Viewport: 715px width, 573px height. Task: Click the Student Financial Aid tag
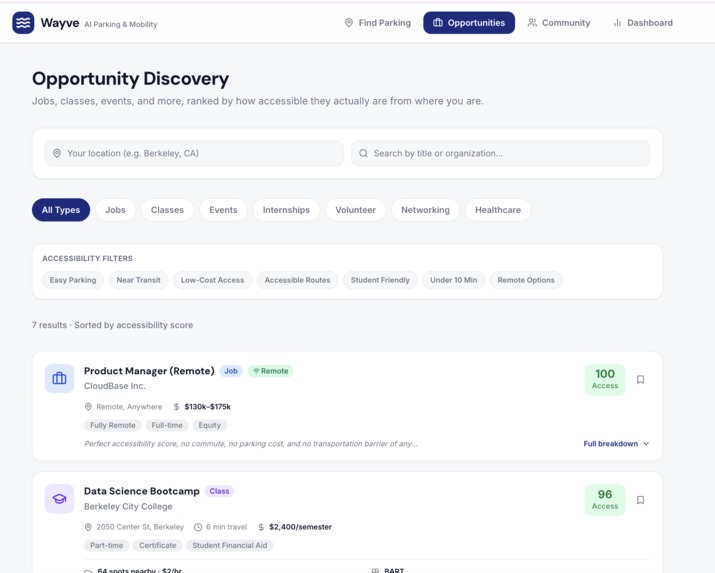pos(230,545)
